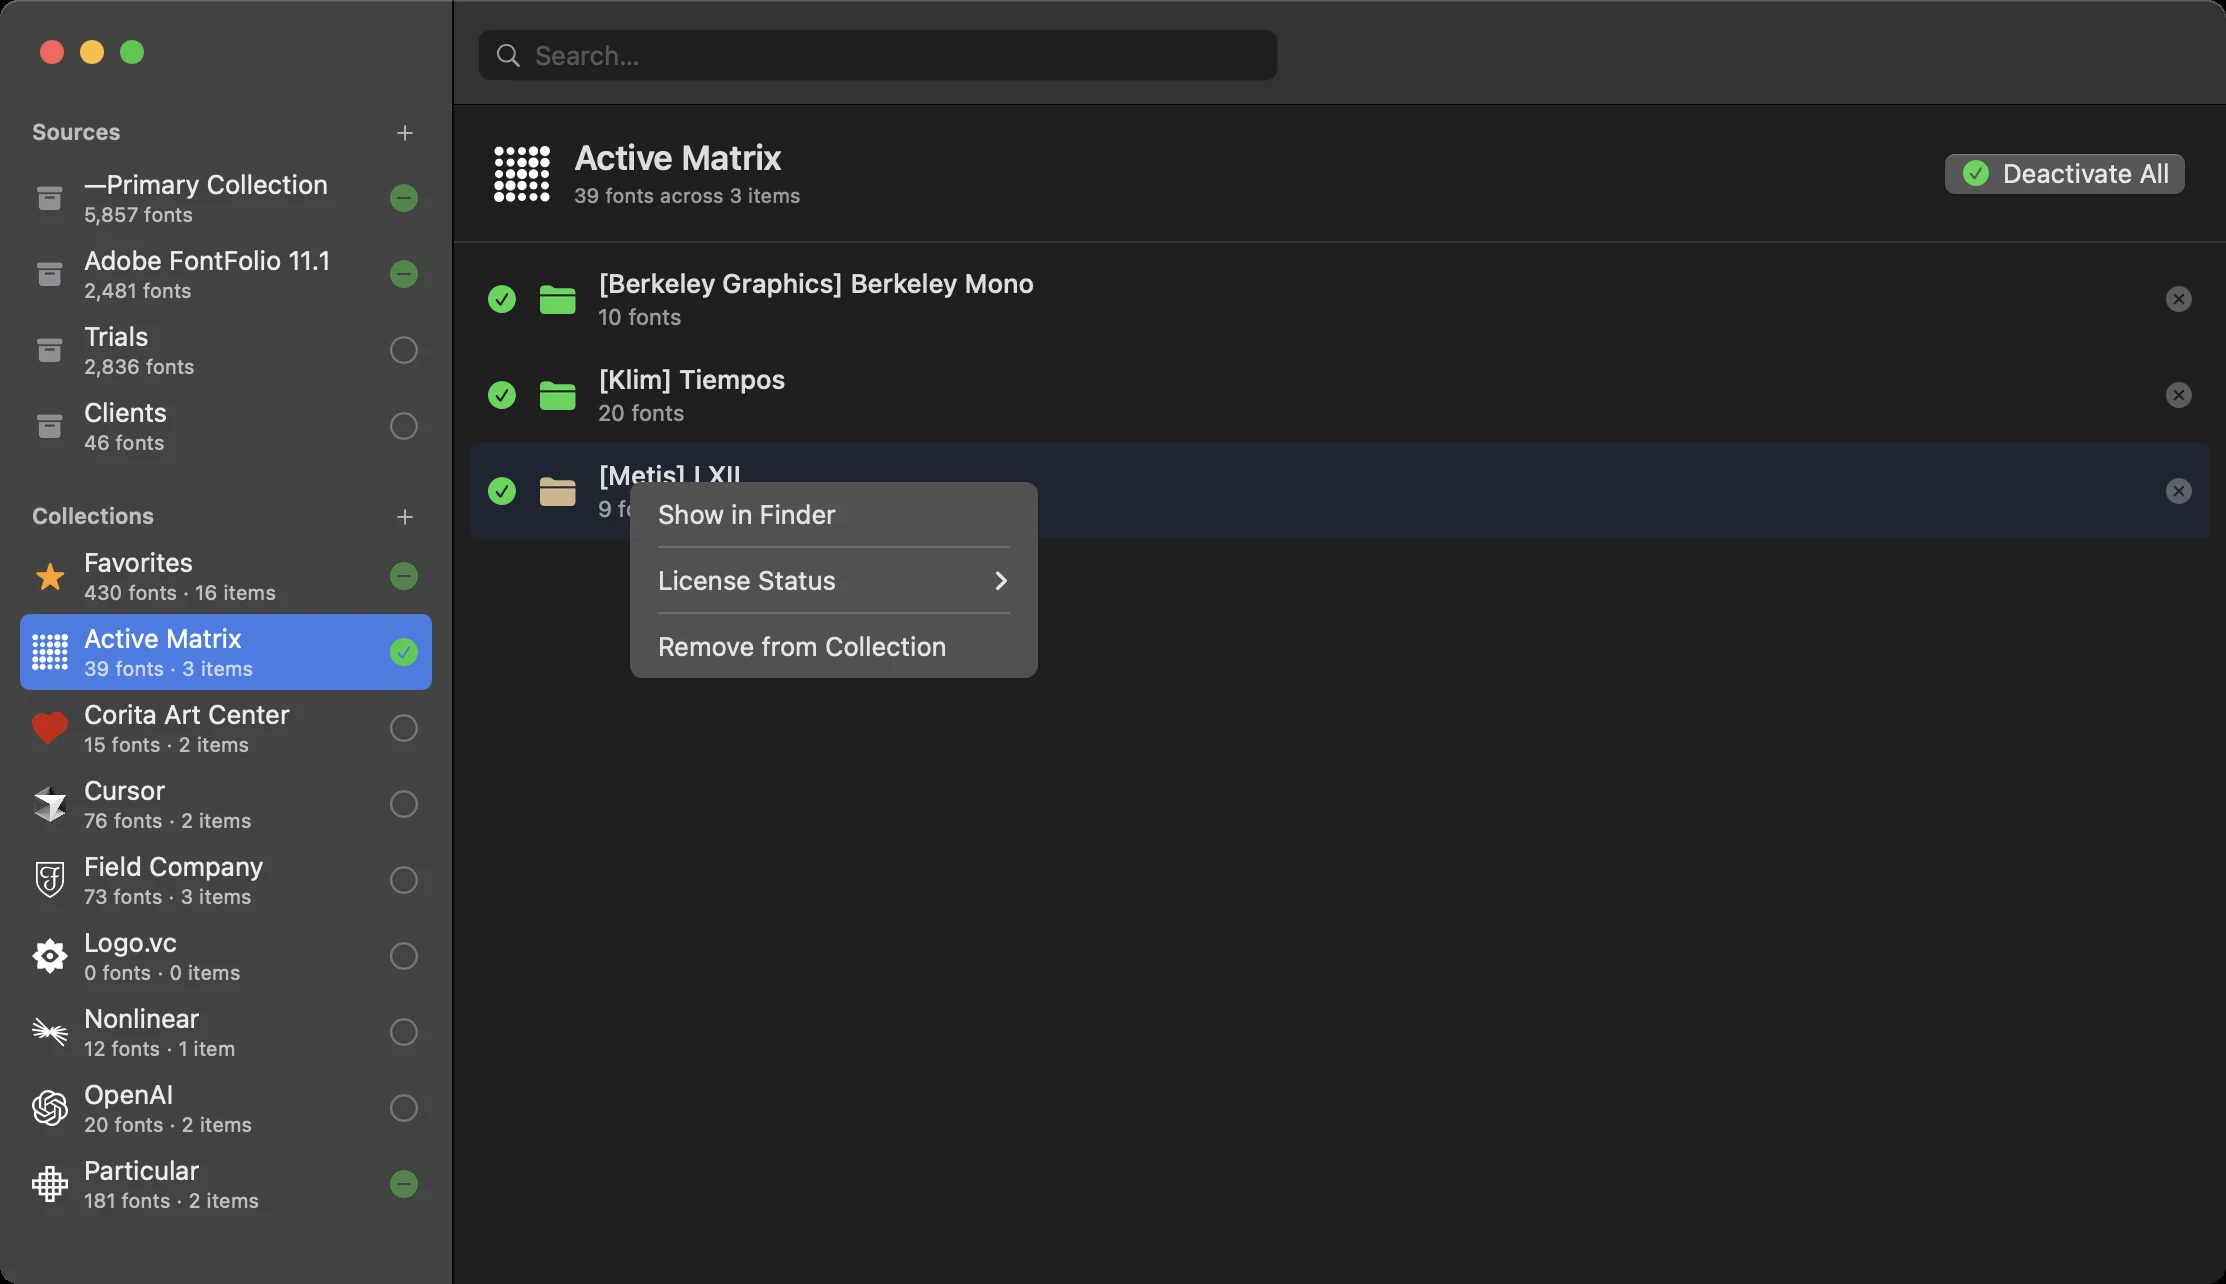
Task: Activate the Logo.vc collection
Action: click(404, 956)
